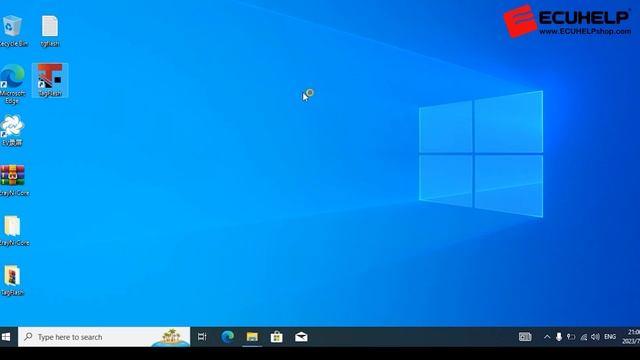Open the taskbar clock and date
The height and width of the screenshot is (360, 640).
(631, 337)
